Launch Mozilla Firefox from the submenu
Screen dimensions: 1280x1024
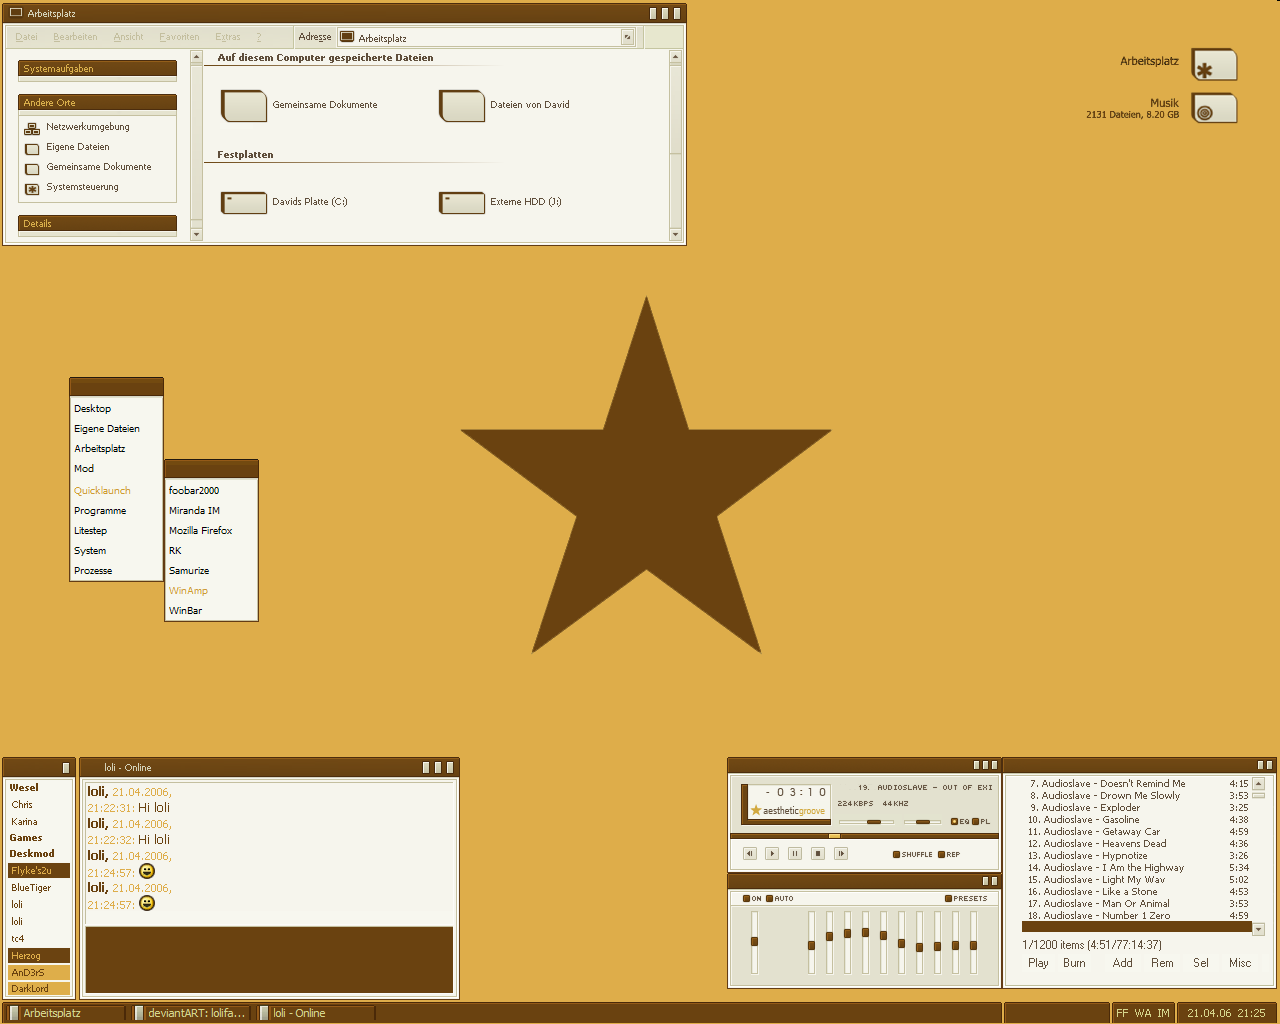(x=201, y=531)
